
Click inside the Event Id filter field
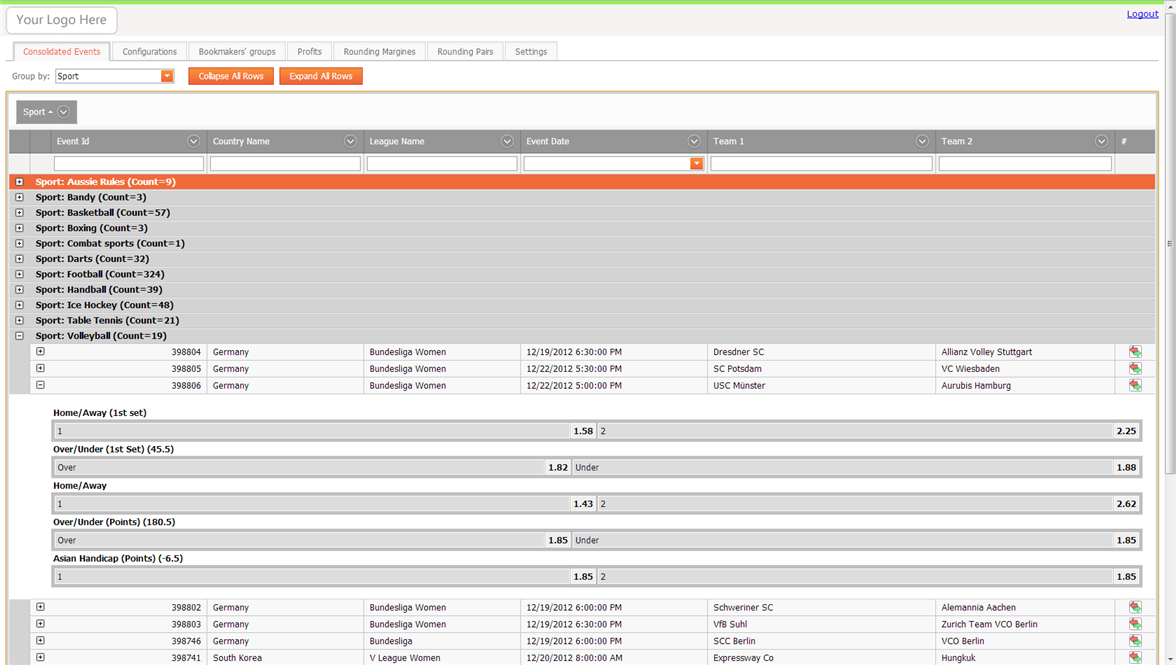(128, 163)
